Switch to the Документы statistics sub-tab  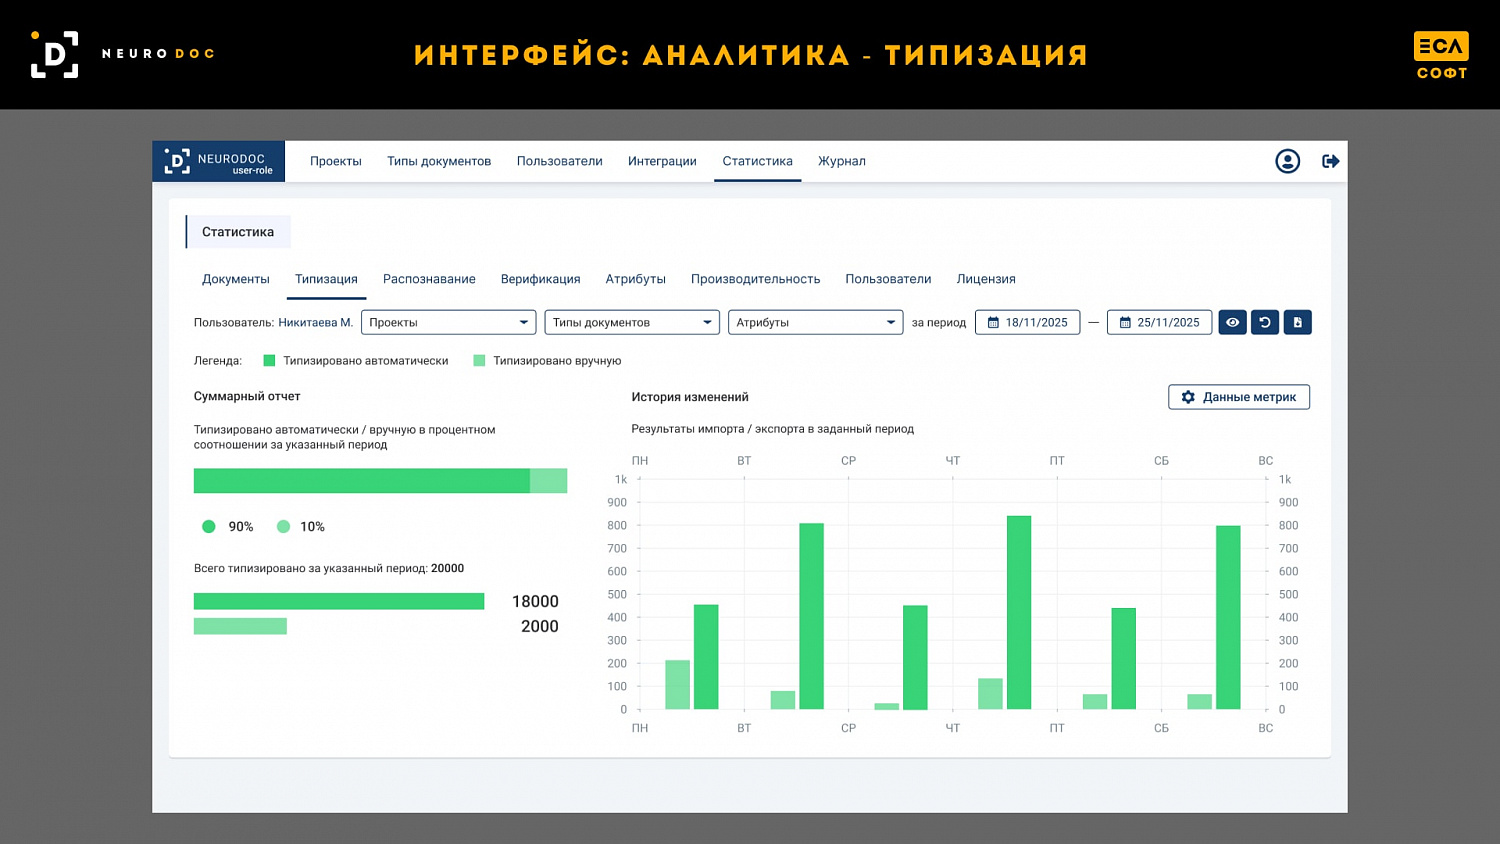pos(236,279)
